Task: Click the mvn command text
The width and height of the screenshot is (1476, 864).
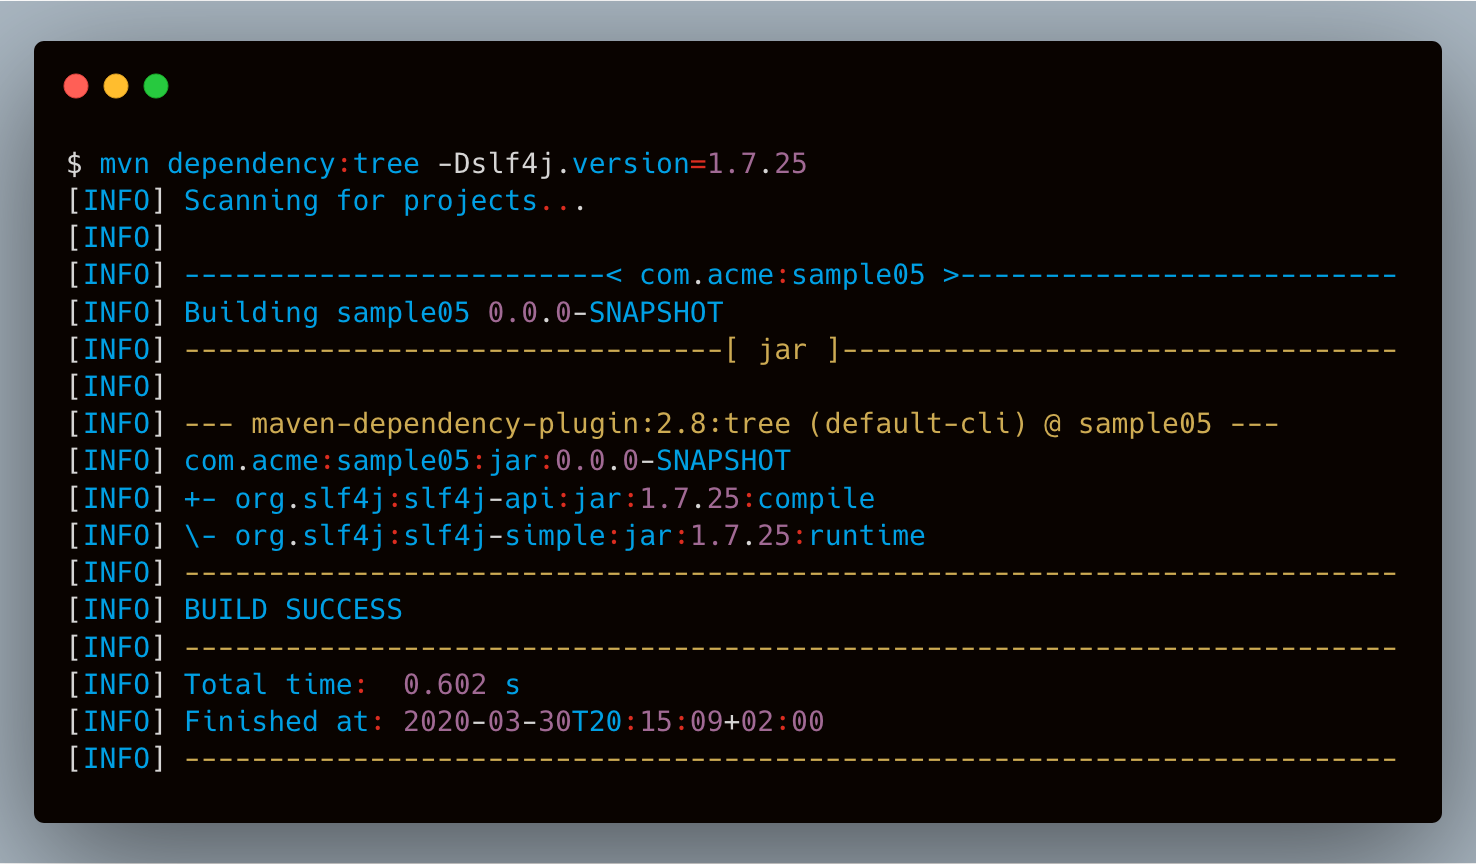Action: point(124,164)
